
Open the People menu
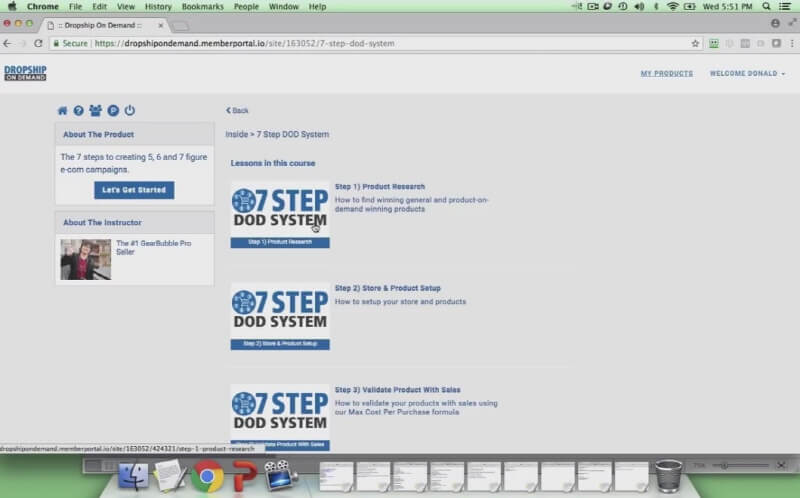pyautogui.click(x=246, y=7)
